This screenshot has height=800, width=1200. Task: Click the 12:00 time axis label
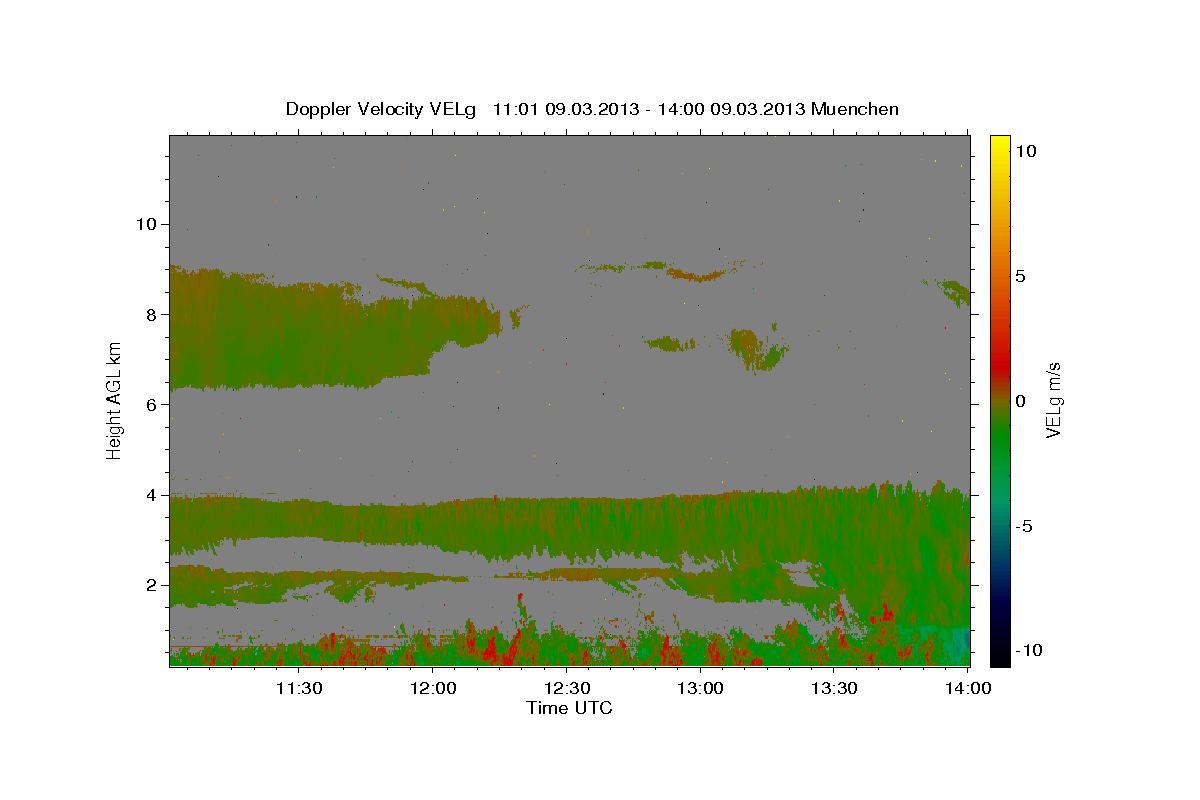coord(433,688)
